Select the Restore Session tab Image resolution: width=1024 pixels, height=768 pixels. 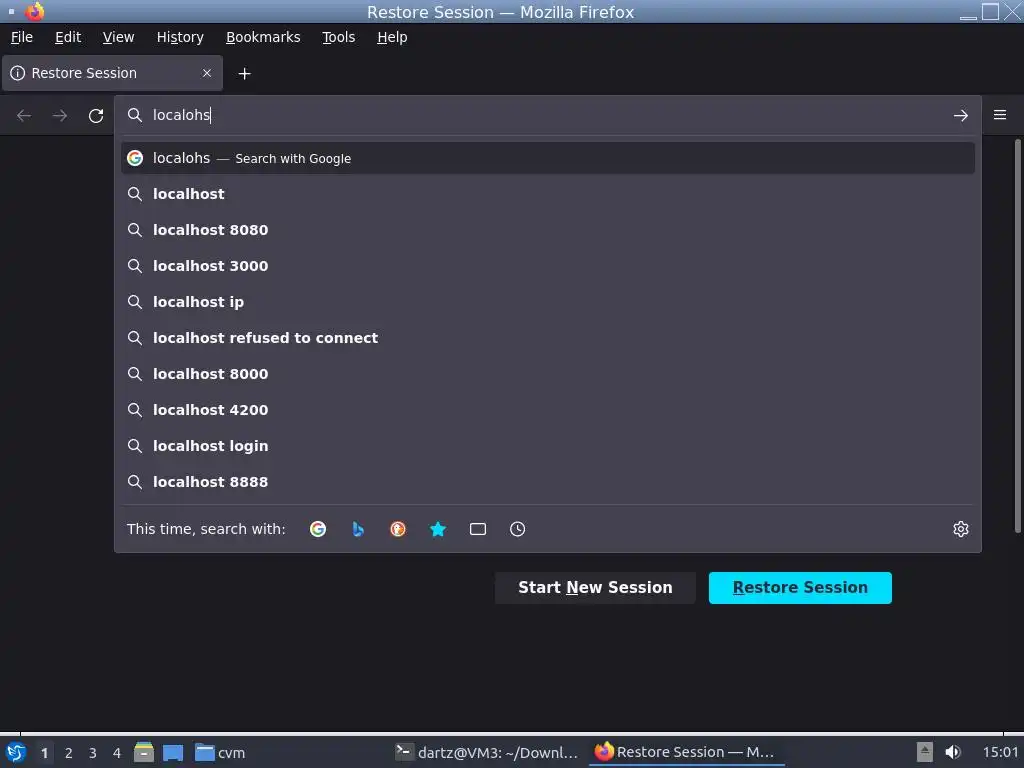(112, 73)
